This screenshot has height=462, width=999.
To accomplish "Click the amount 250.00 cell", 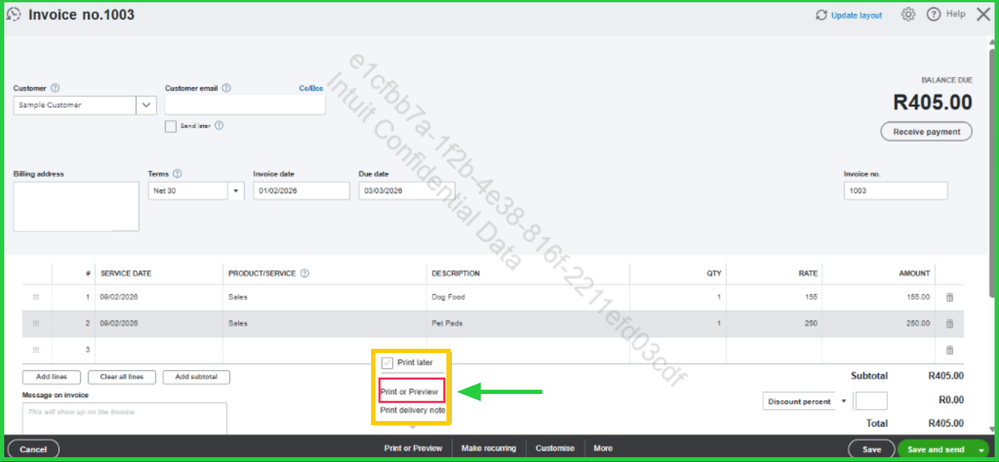I will (x=878, y=324).
